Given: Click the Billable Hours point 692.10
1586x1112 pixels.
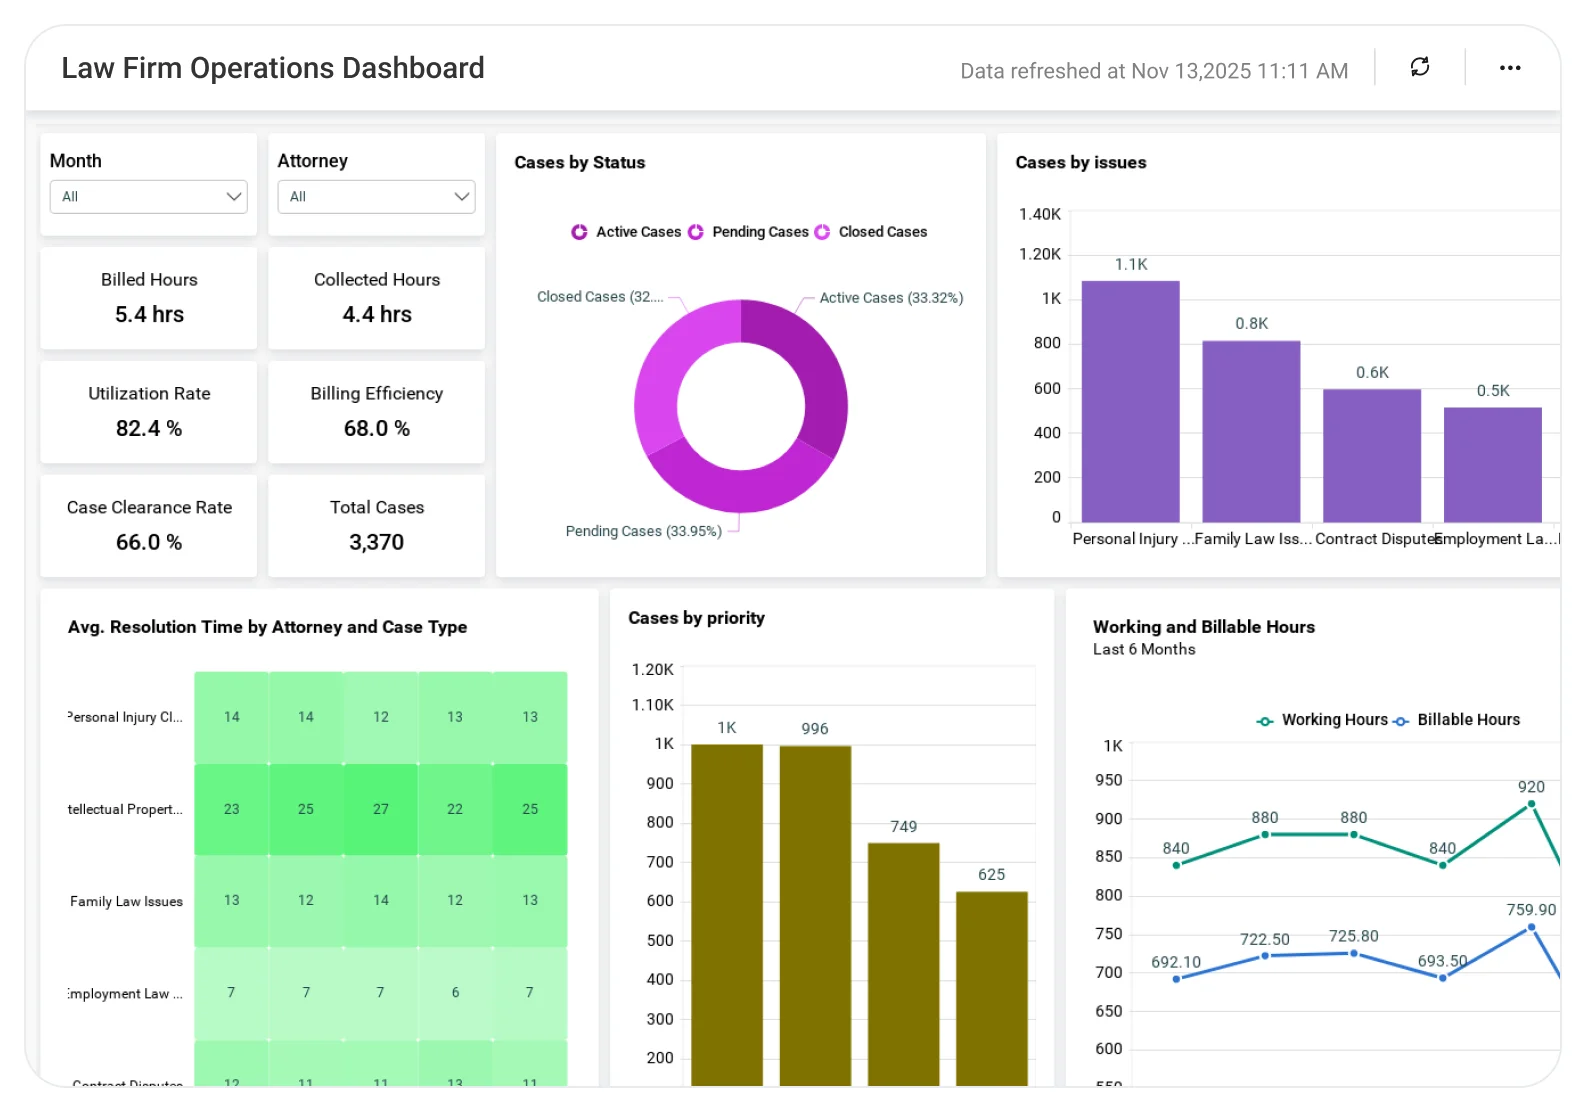Looking at the screenshot, I should [1176, 979].
